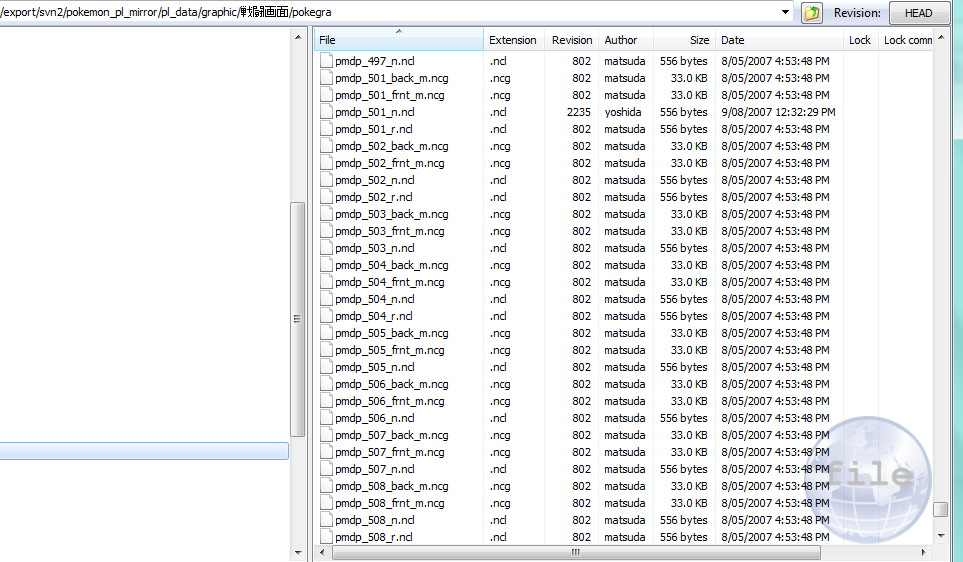
Task: Click the author name yoshida
Action: tap(623, 112)
